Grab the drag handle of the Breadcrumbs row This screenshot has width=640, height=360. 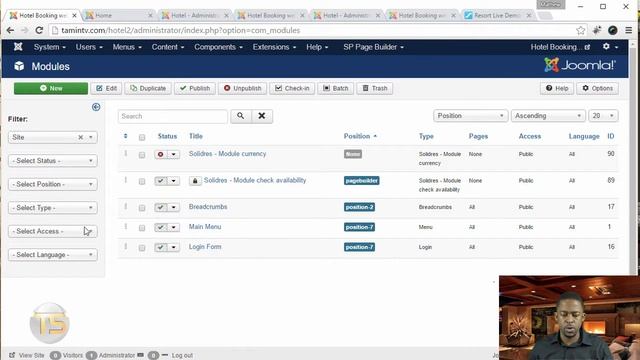click(126, 207)
